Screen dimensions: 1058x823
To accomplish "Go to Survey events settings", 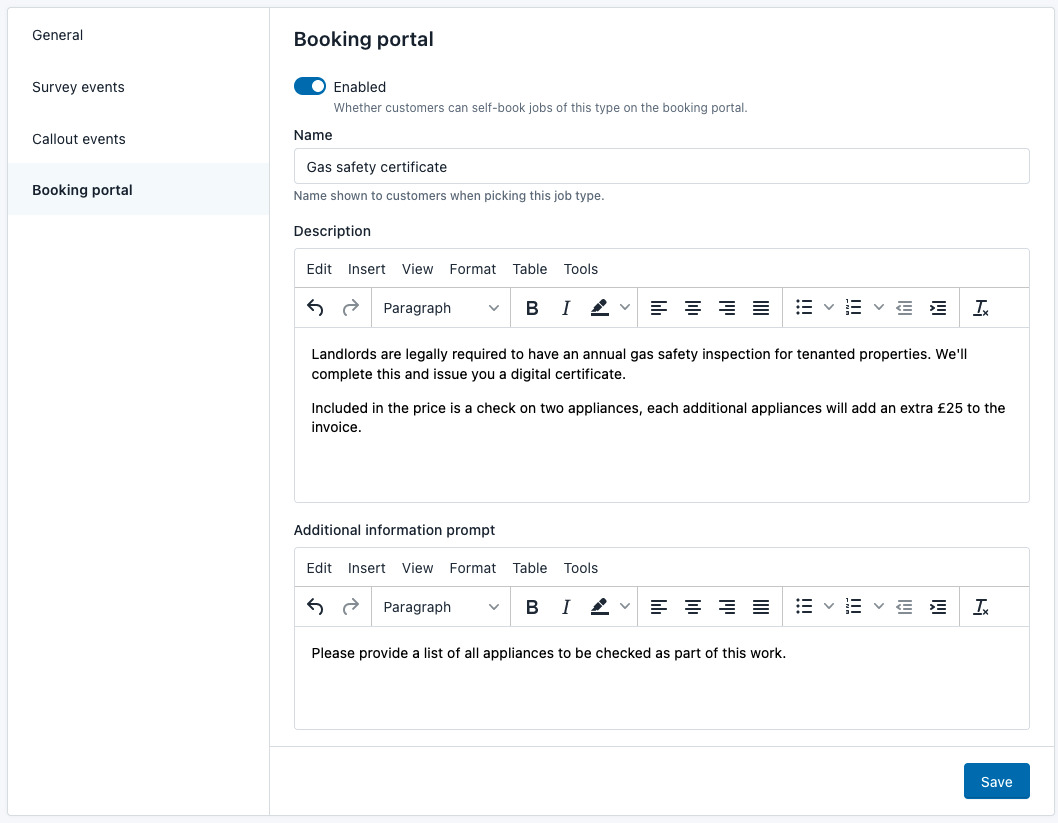I will point(78,87).
